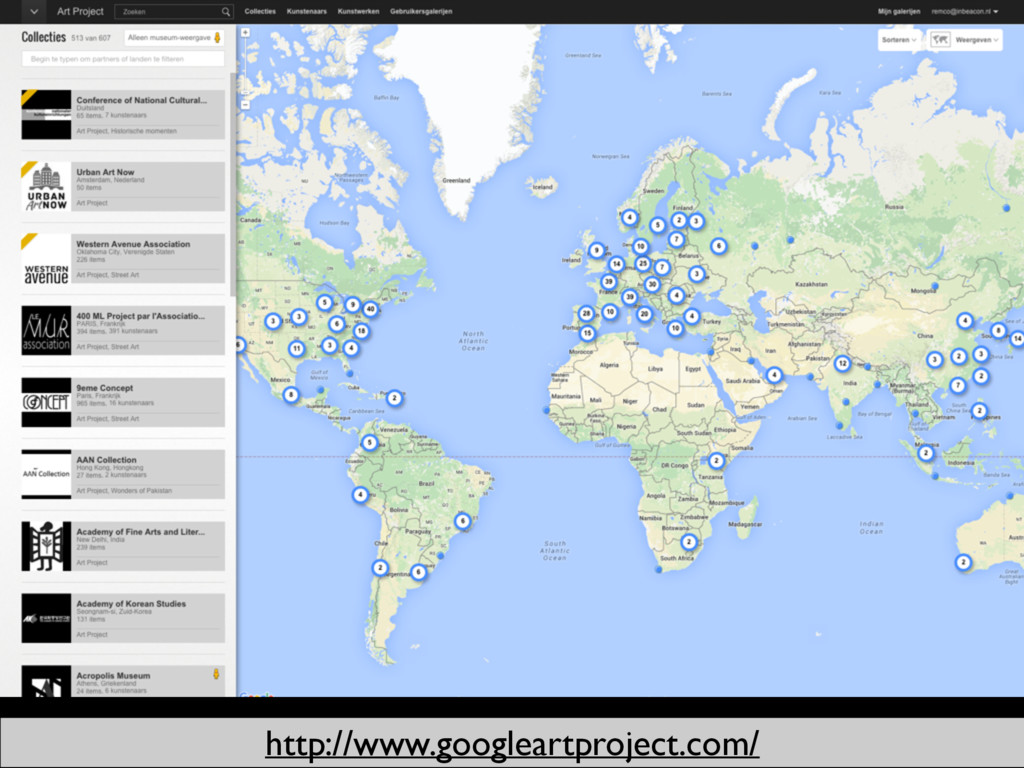Zoom out the map with minus button

coord(246,104)
